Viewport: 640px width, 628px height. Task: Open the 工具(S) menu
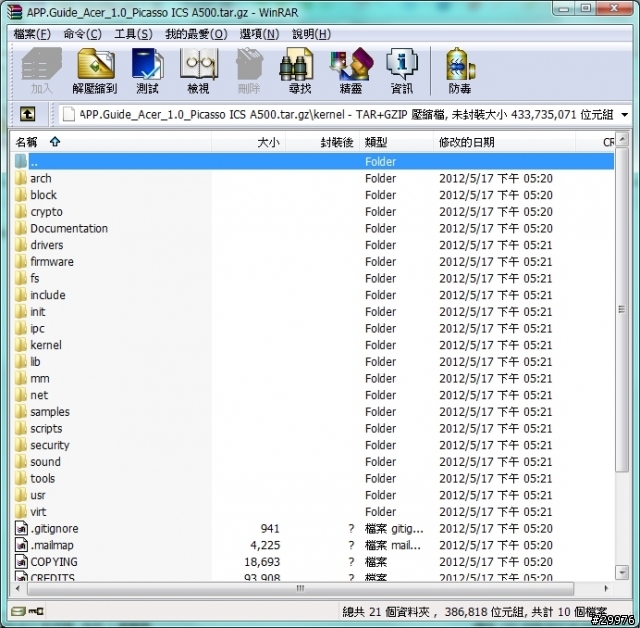(133, 34)
